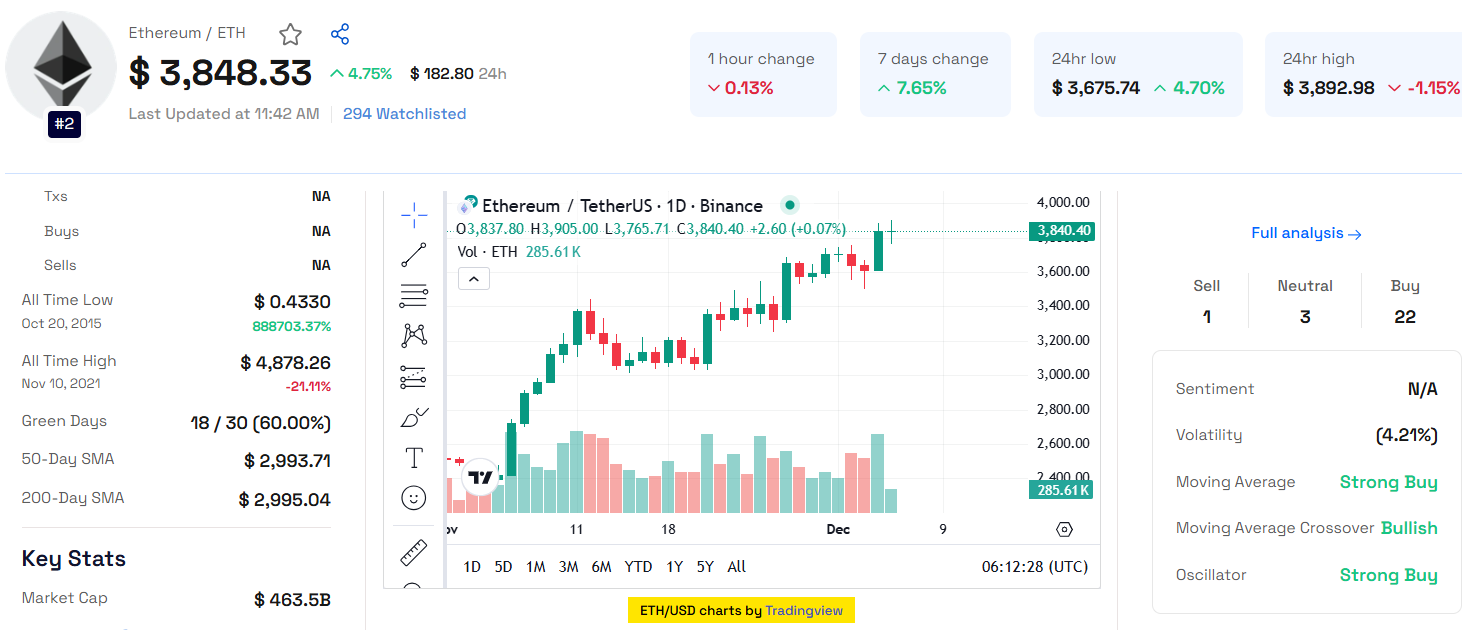
Task: Click the 24hr low value $ 3,675.74
Action: [x=1096, y=88]
